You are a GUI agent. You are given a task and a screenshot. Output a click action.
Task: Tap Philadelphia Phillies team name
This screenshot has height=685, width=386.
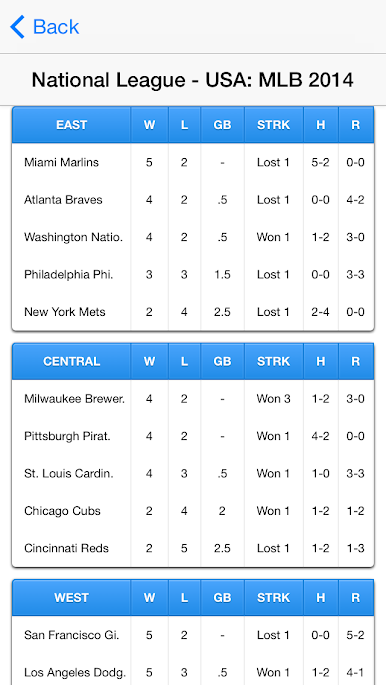pyautogui.click(x=69, y=275)
